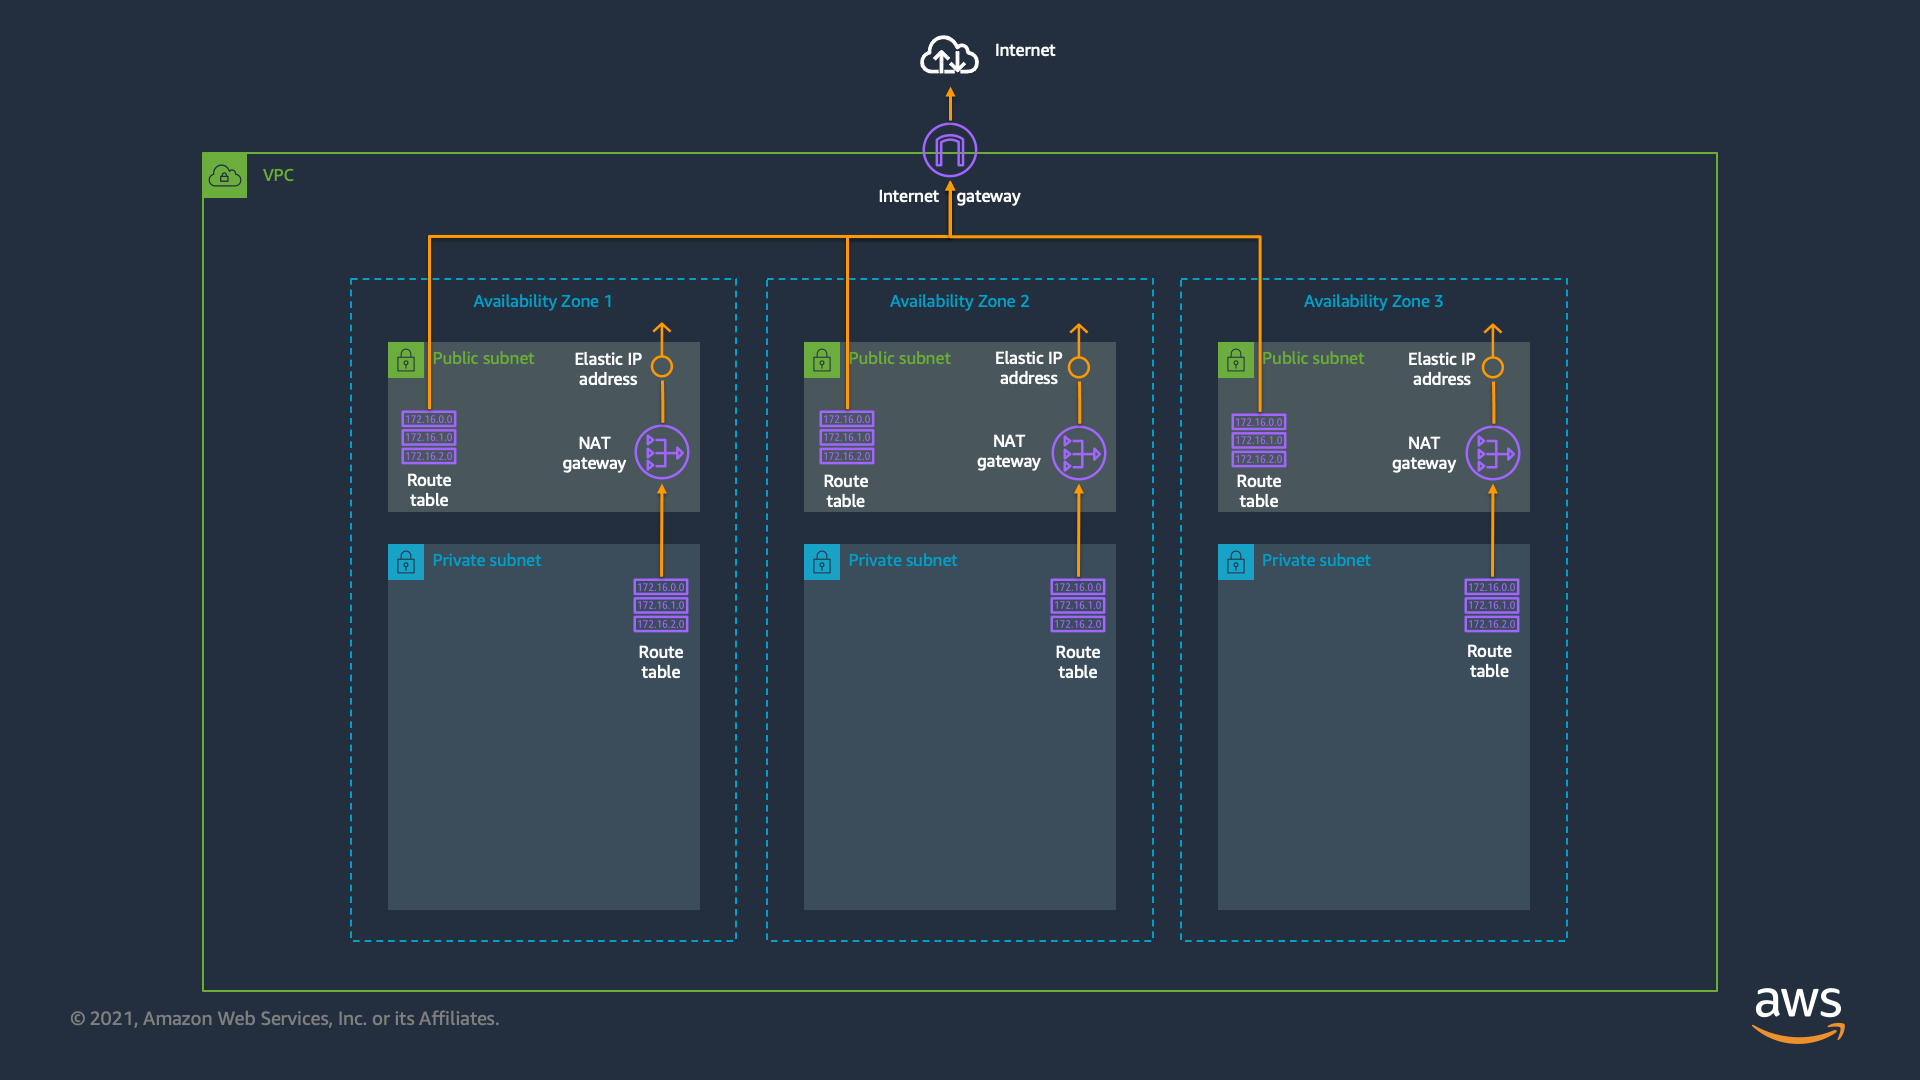
Task: Click Elastic IP circle in Availability Zone 3
Action: (1492, 367)
